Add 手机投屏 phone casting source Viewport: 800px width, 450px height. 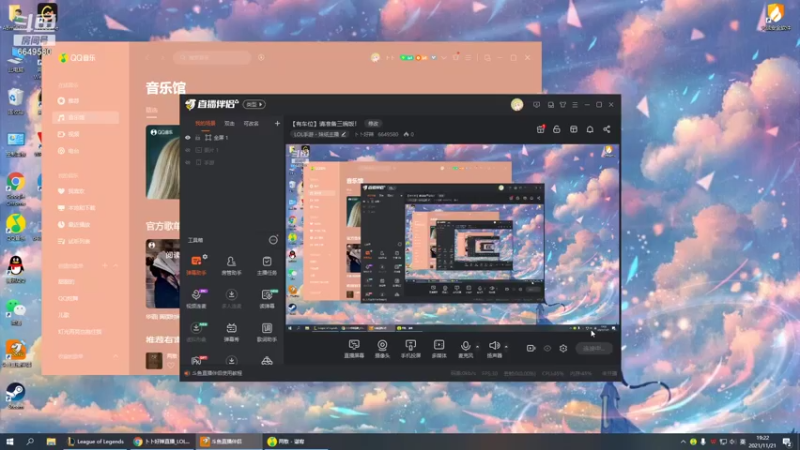click(x=411, y=349)
